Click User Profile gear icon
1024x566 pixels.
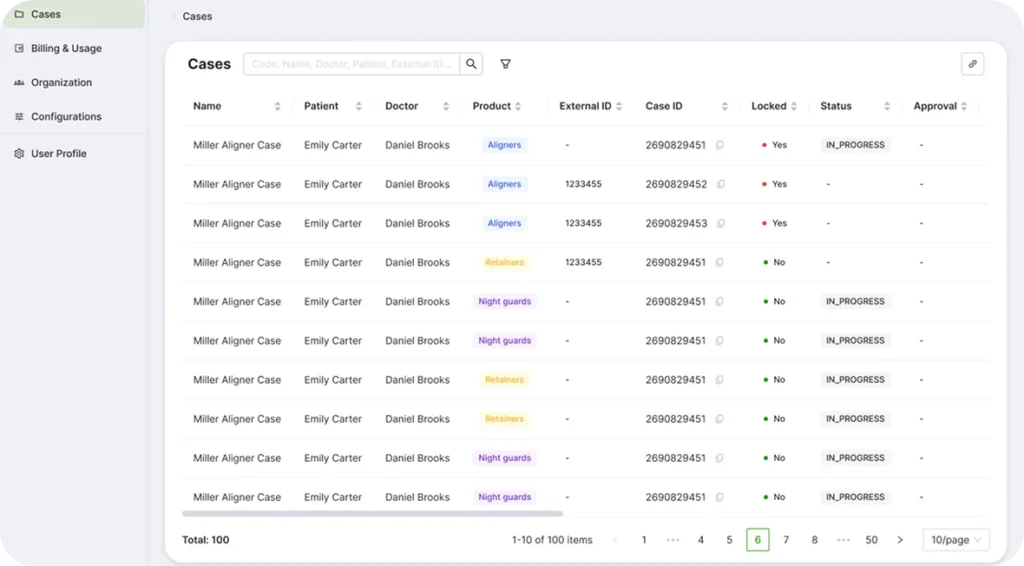tap(19, 153)
